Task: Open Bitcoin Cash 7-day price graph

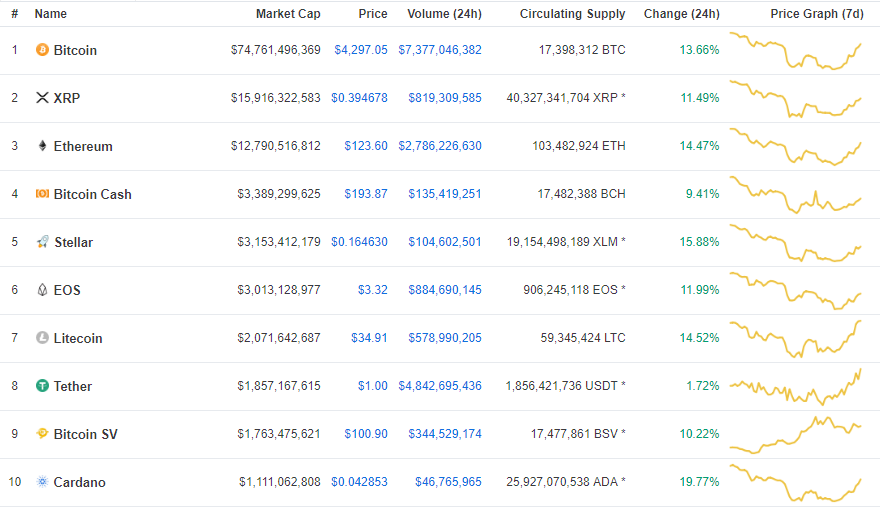Action: (x=796, y=195)
